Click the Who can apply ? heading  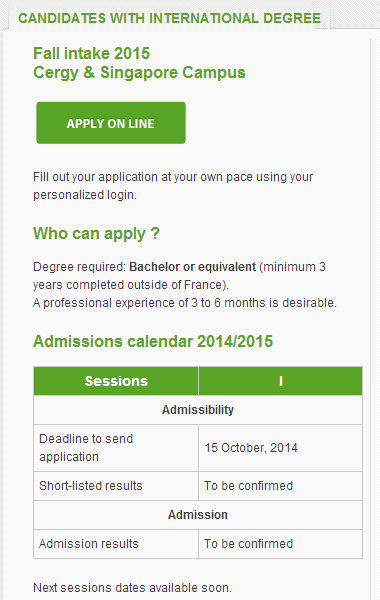96,233
